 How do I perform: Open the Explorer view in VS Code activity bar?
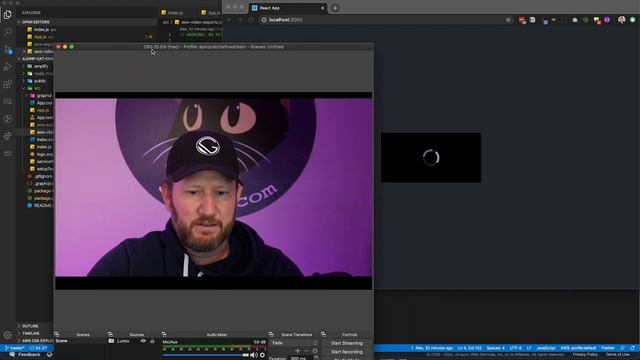click(8, 15)
